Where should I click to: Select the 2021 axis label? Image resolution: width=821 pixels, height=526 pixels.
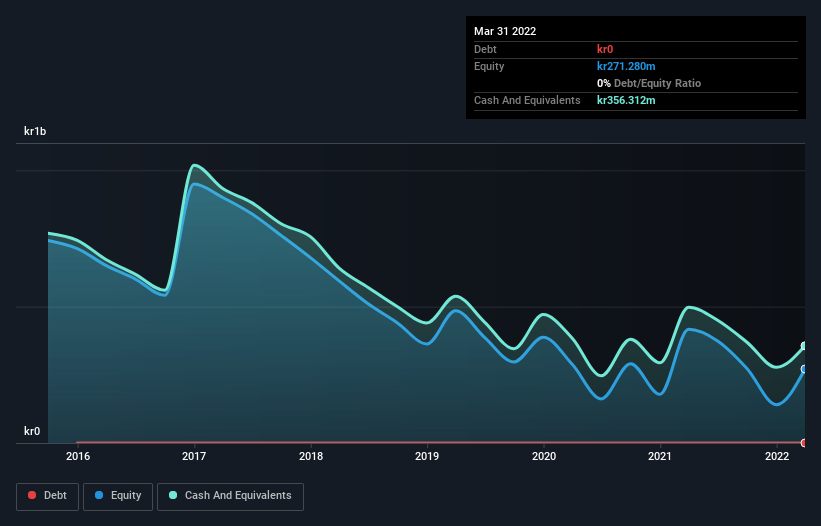660,456
